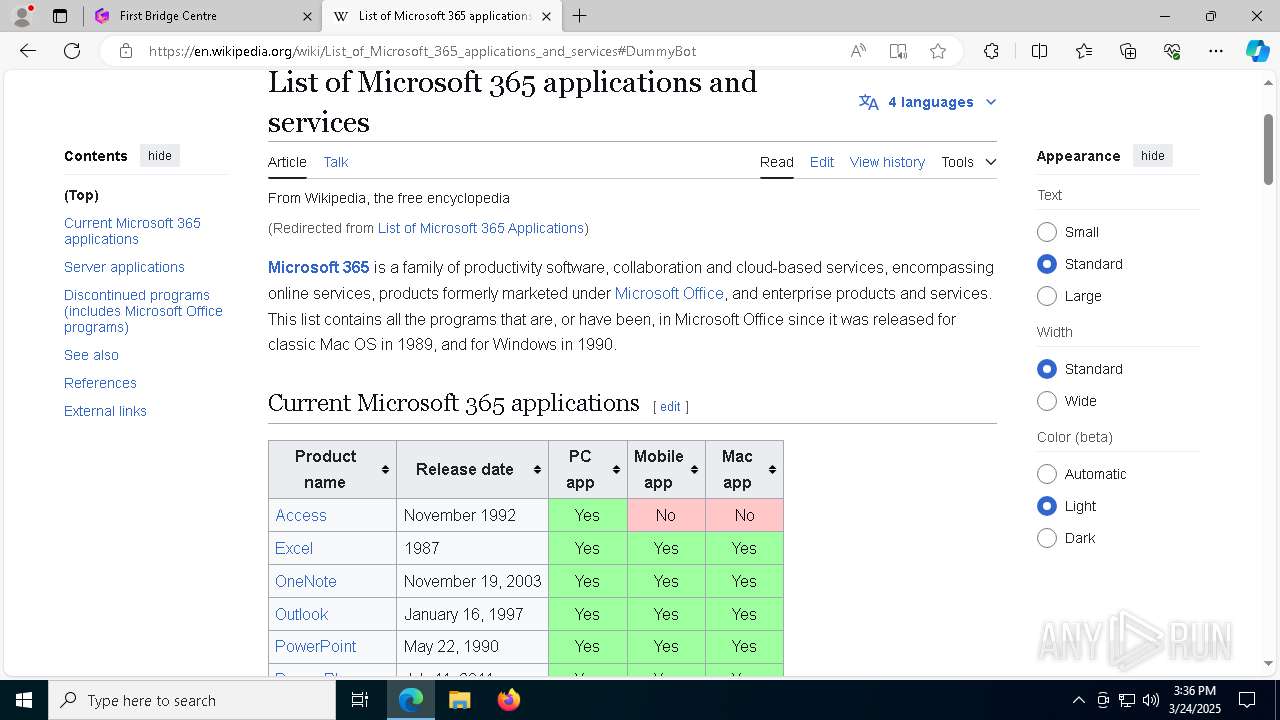This screenshot has width=1280, height=720.
Task: Open Read aloud from the address bar
Action: click(x=858, y=51)
